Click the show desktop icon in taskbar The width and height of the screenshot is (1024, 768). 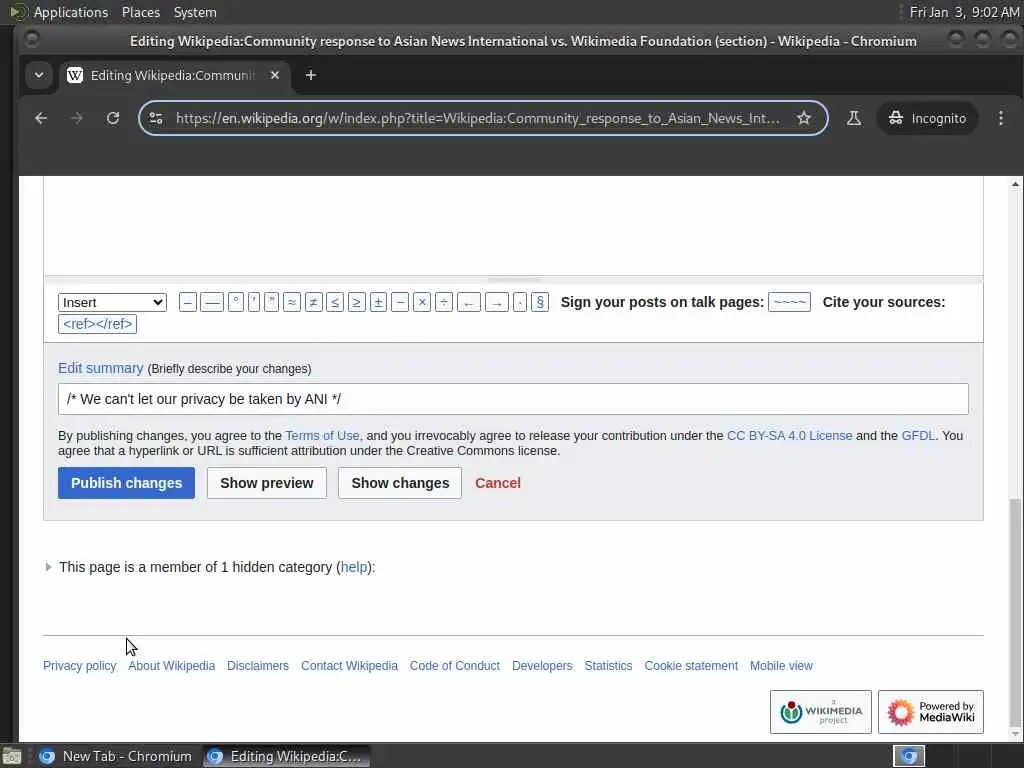click(12, 757)
